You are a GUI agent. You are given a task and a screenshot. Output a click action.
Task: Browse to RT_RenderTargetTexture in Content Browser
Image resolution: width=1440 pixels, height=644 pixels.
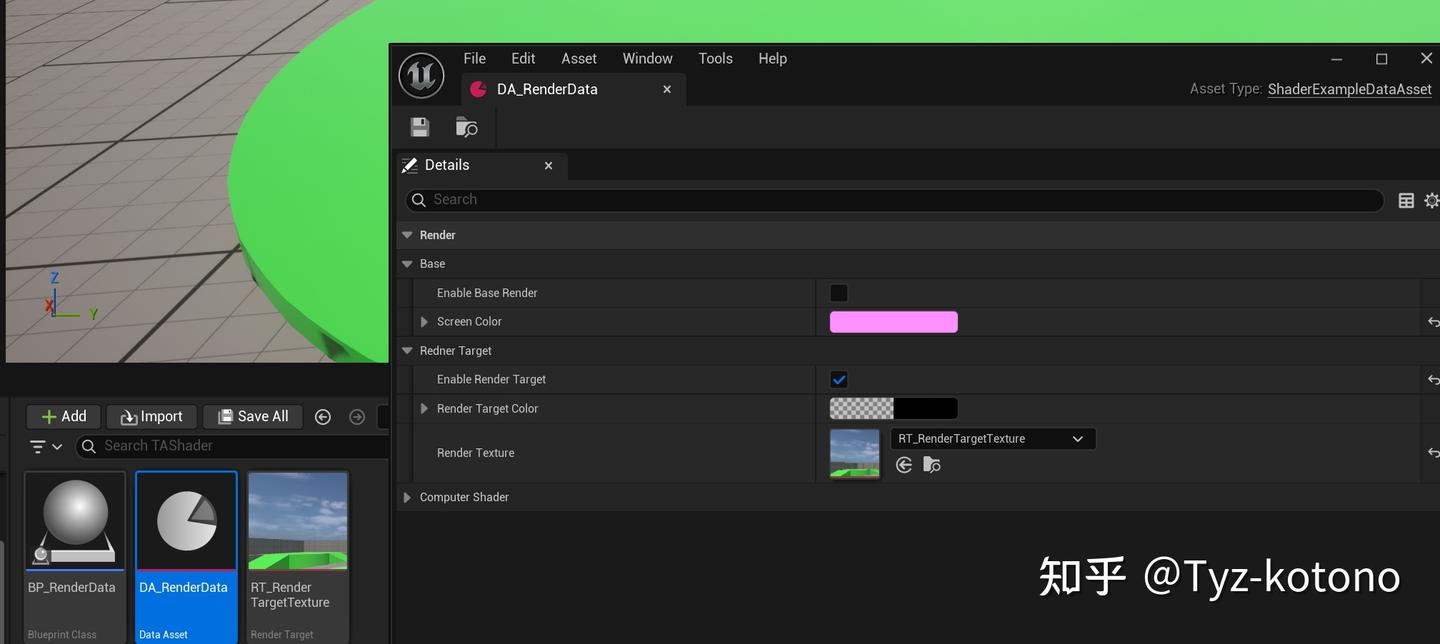(931, 464)
